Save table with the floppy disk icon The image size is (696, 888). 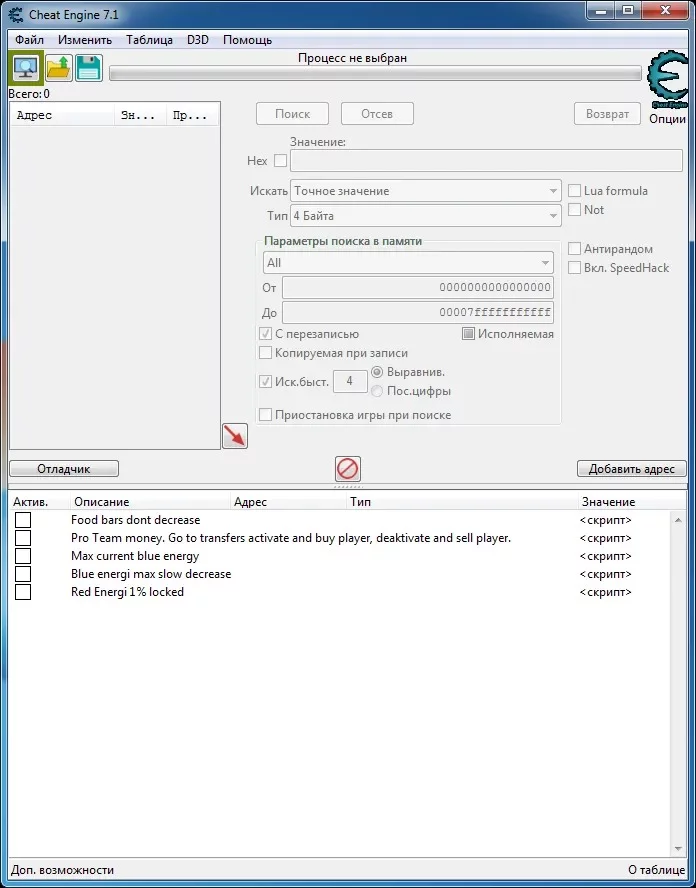coord(89,68)
